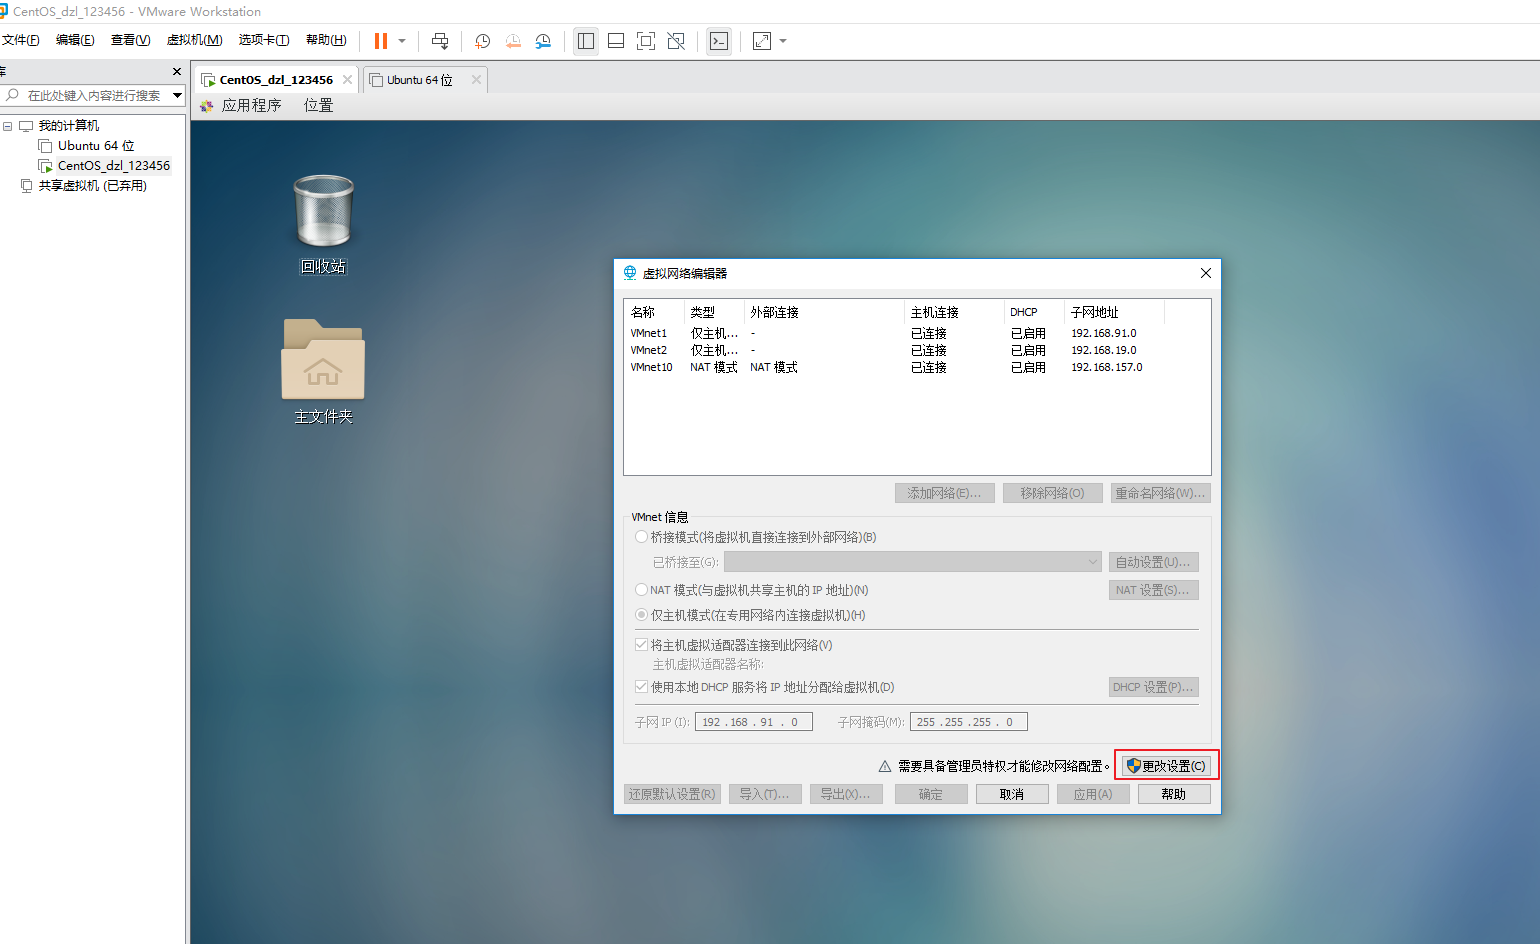Toggle 使用本地 DHCP 服务 checkbox
This screenshot has height=944, width=1540.
tap(641, 687)
